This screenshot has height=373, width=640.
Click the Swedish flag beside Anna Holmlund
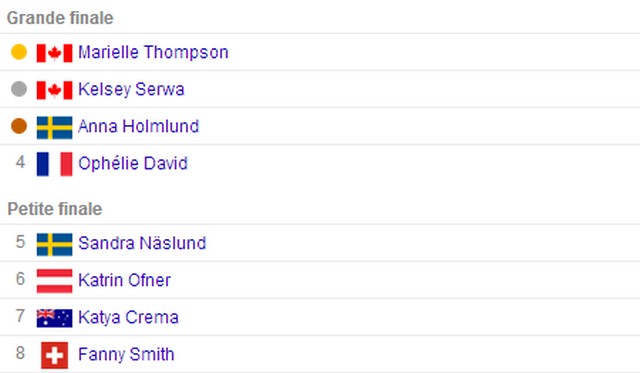pyautogui.click(x=54, y=127)
